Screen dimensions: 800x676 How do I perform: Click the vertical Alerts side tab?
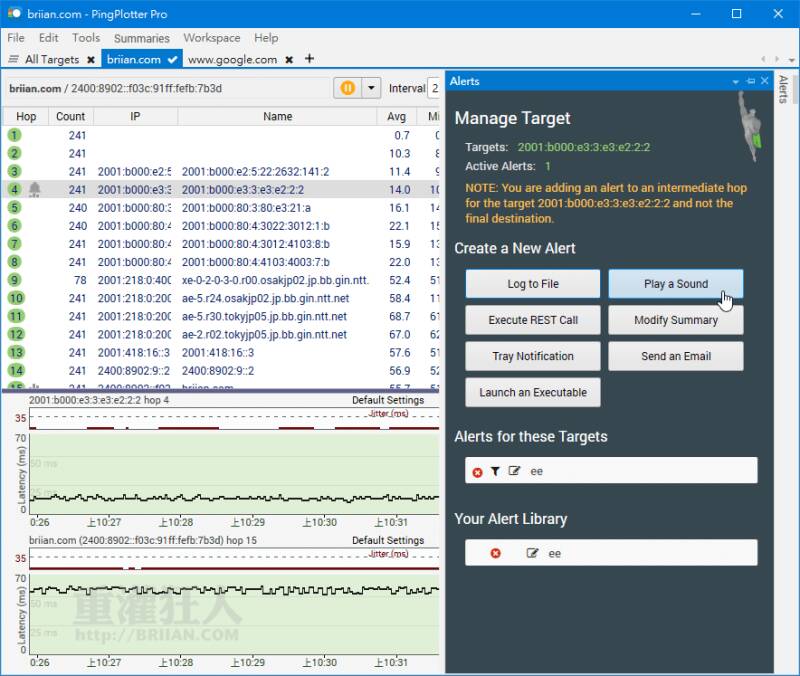click(783, 89)
